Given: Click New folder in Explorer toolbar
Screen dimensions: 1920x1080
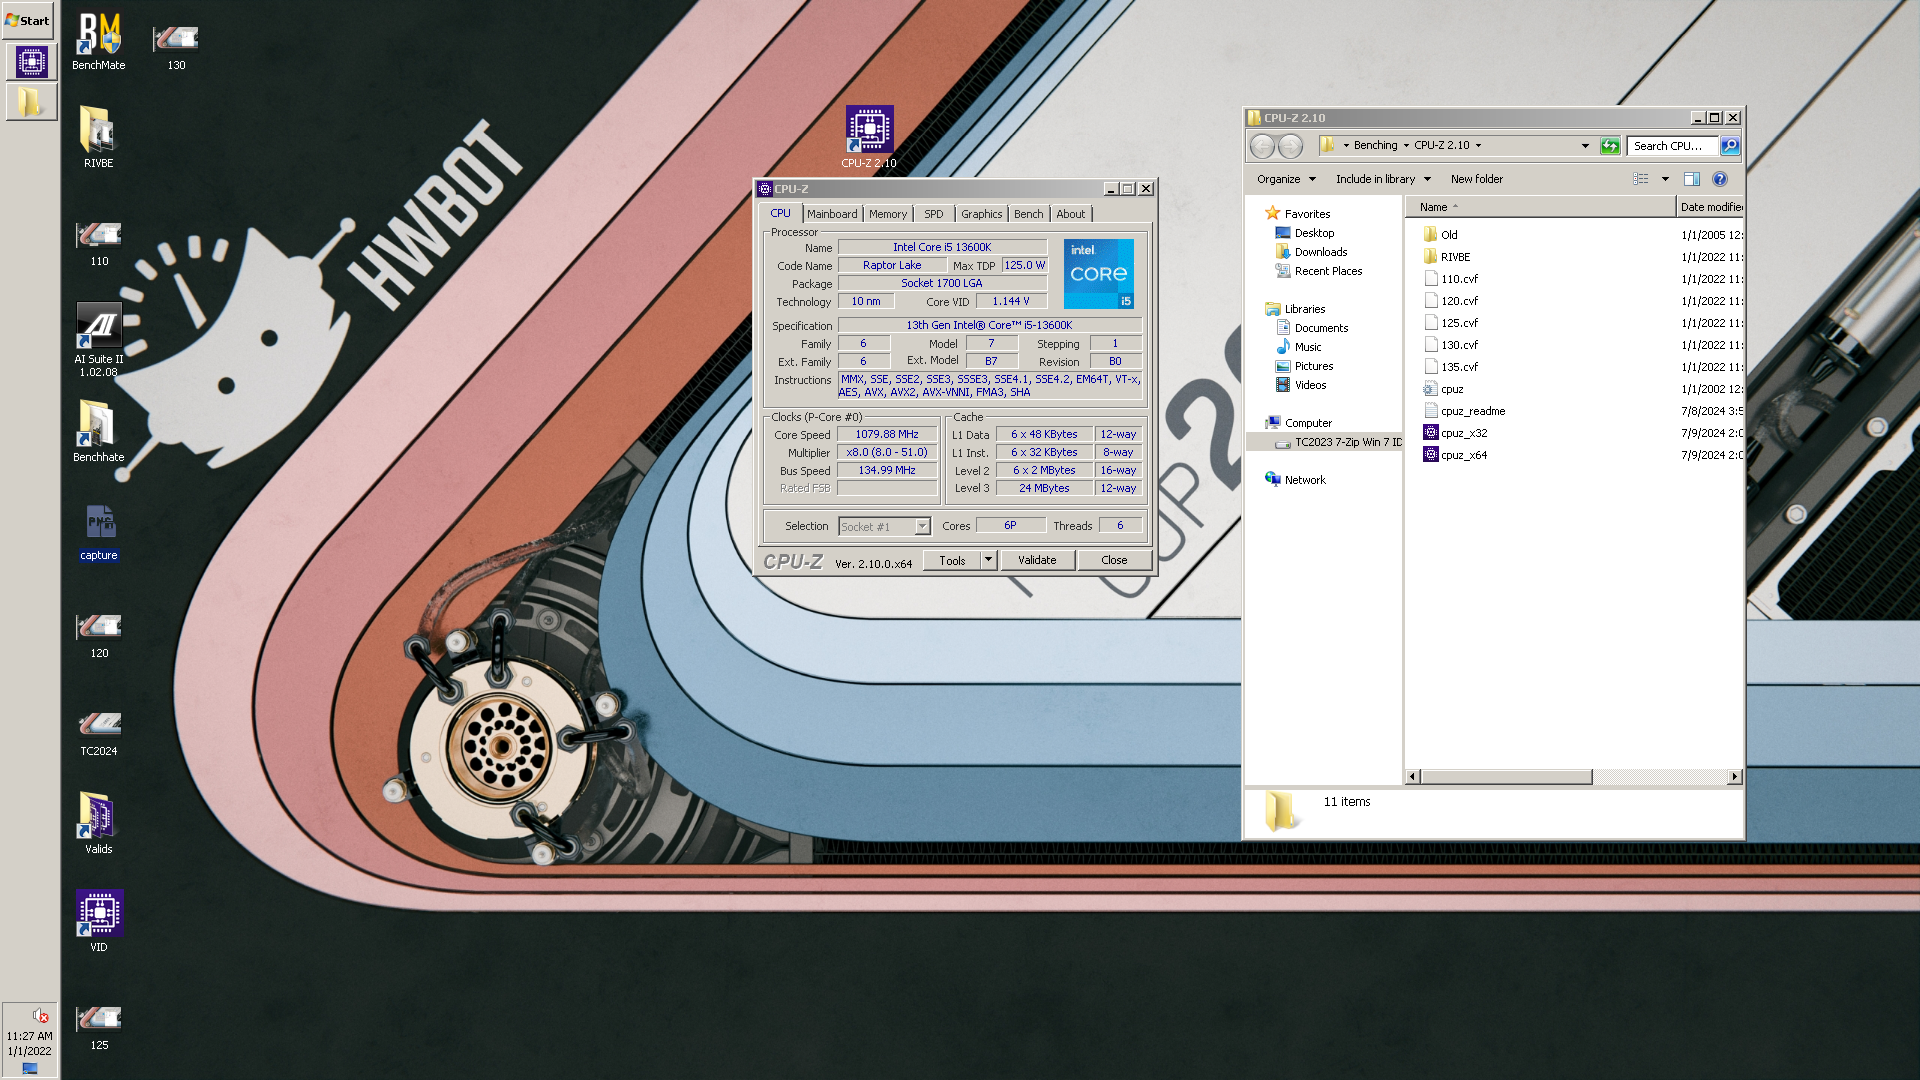Looking at the screenshot, I should click(x=1476, y=179).
